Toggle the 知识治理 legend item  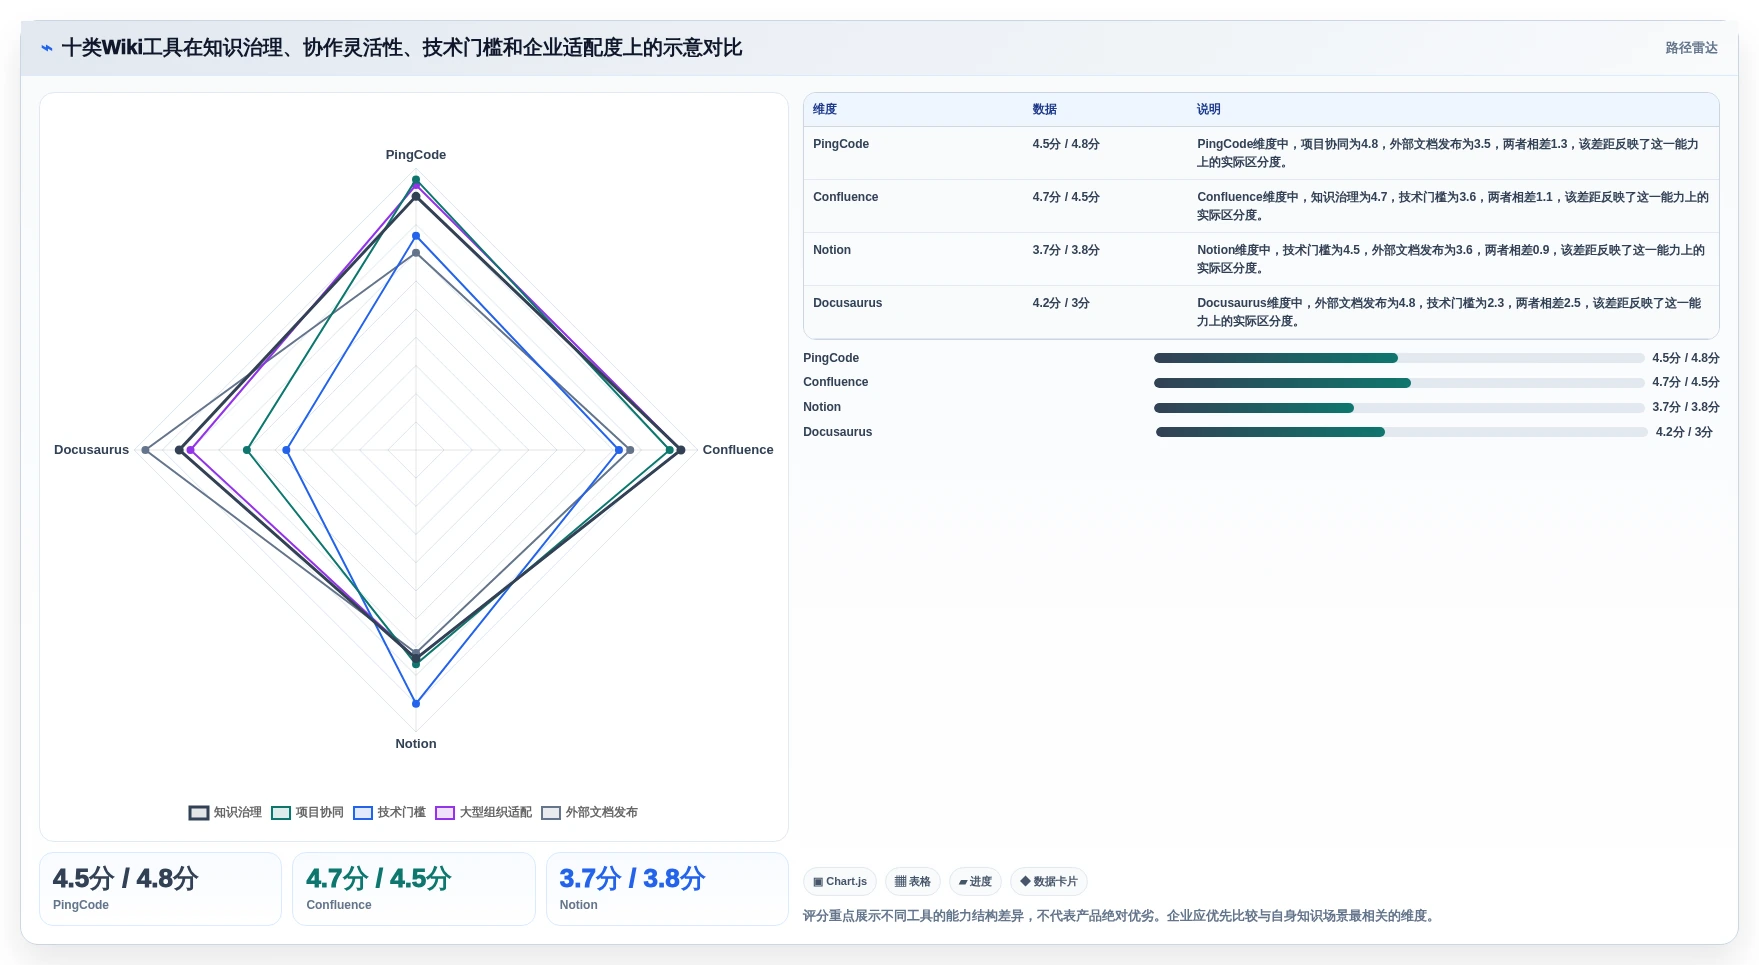click(225, 812)
